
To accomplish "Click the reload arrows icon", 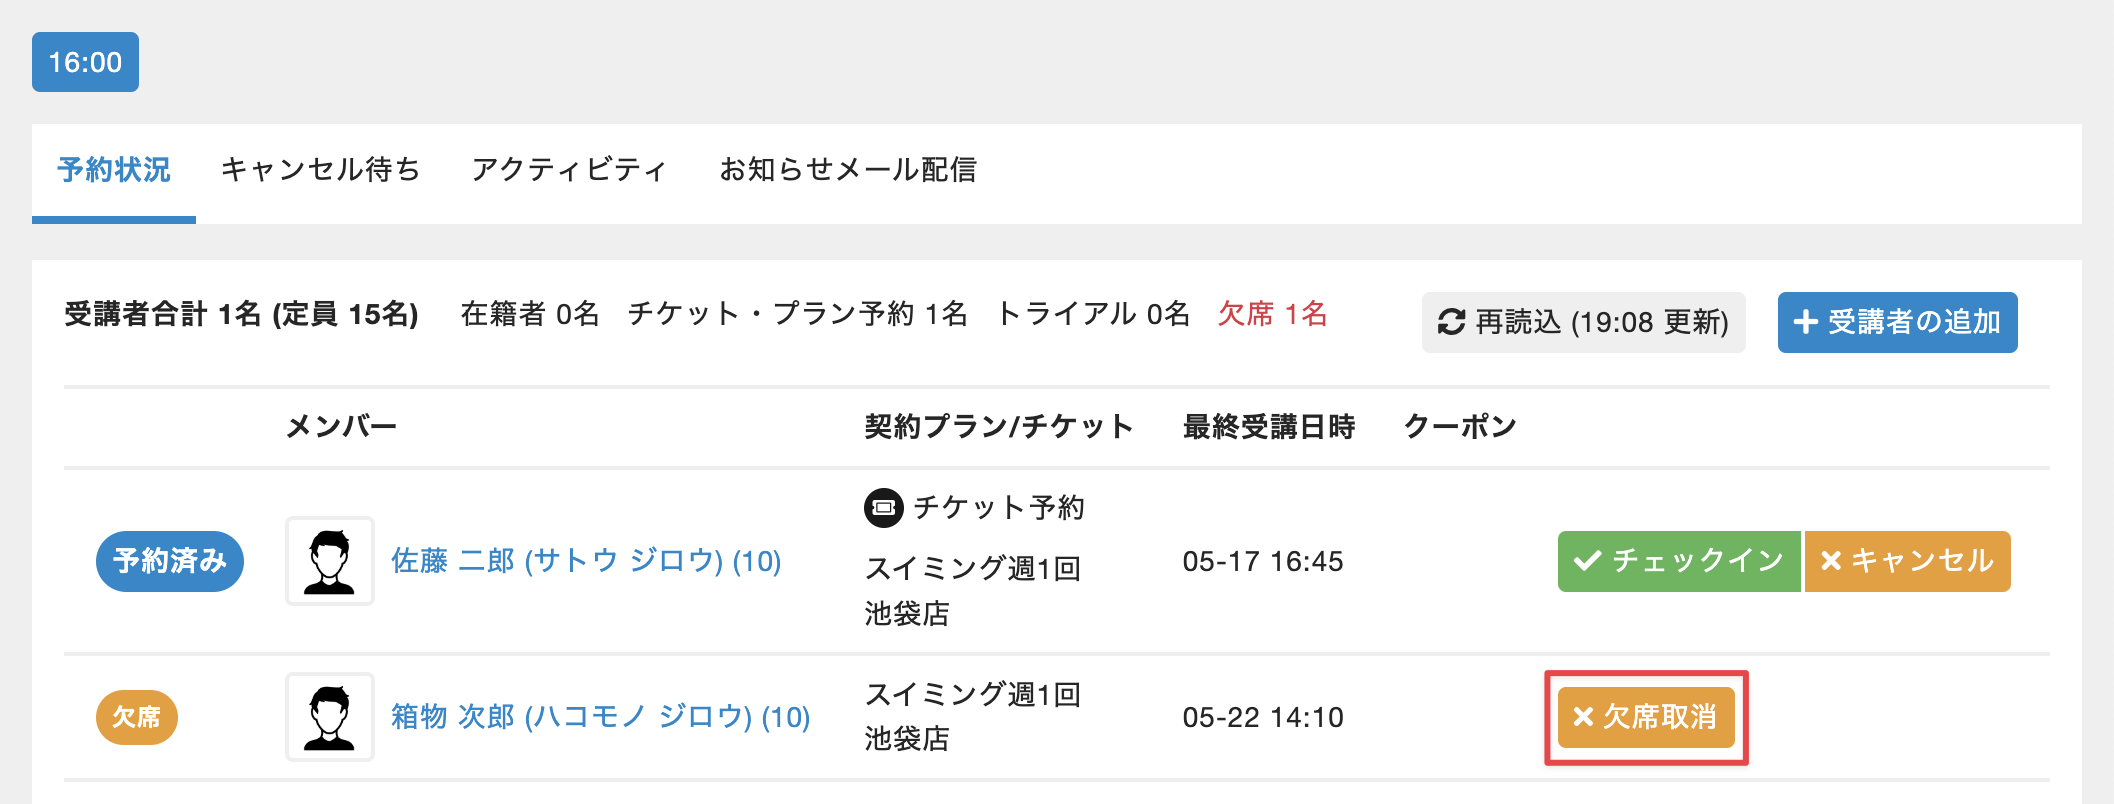I will click(x=1451, y=322).
